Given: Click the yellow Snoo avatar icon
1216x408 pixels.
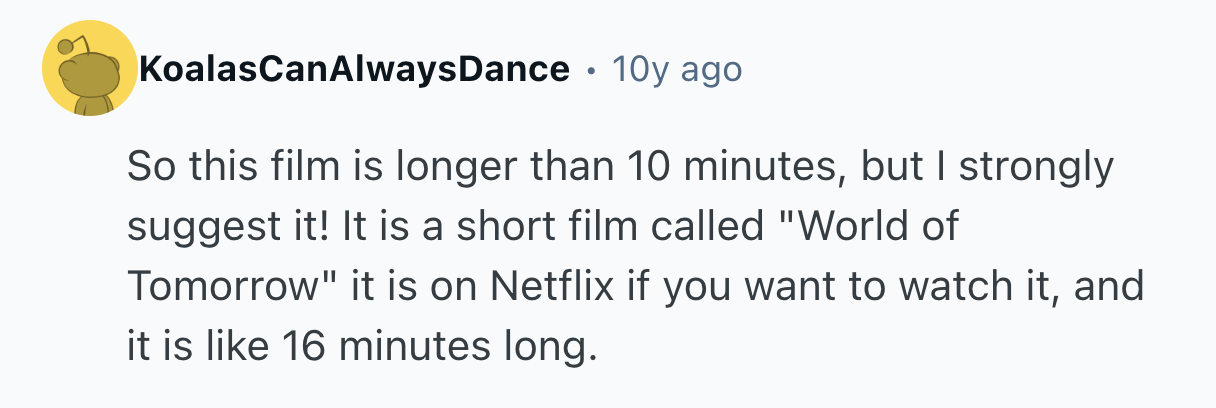Looking at the screenshot, I should 88,69.
